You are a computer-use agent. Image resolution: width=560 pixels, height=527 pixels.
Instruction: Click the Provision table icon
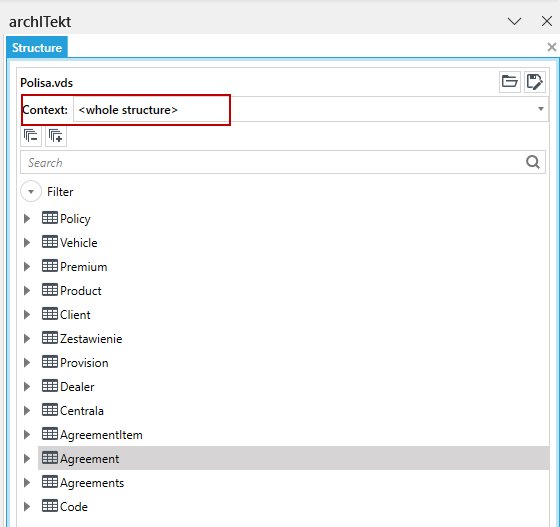pos(50,362)
